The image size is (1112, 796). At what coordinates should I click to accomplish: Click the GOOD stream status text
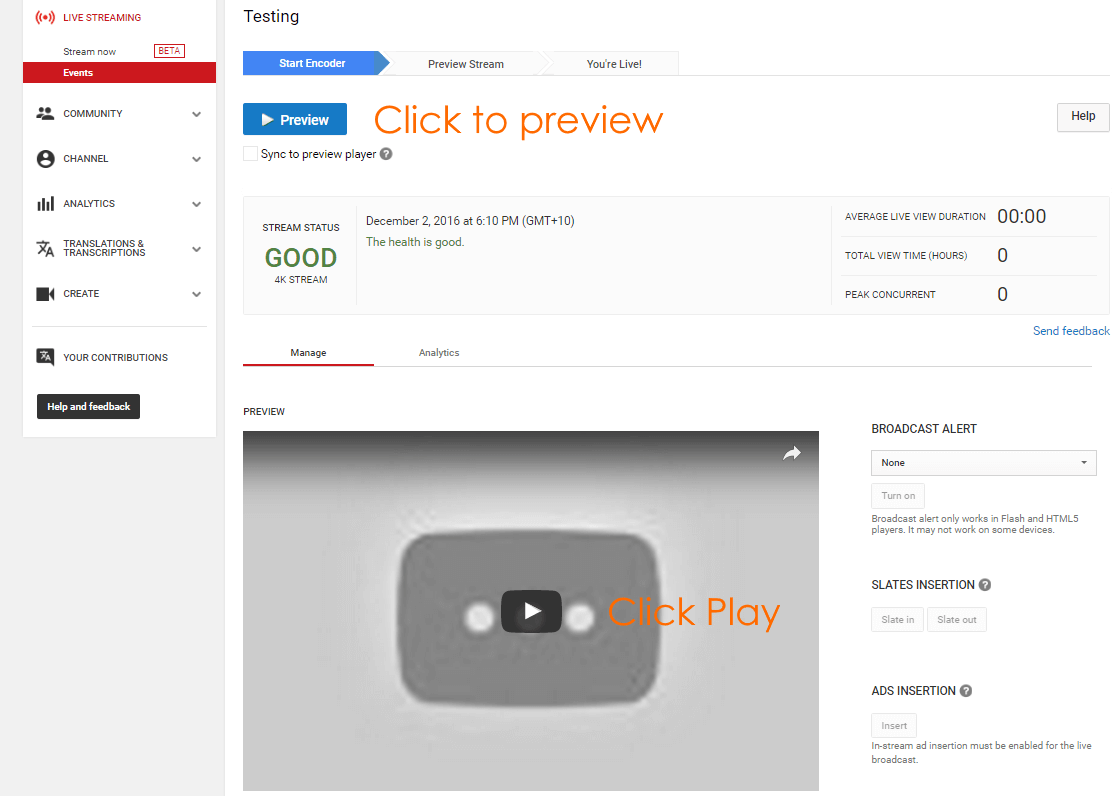click(x=301, y=258)
